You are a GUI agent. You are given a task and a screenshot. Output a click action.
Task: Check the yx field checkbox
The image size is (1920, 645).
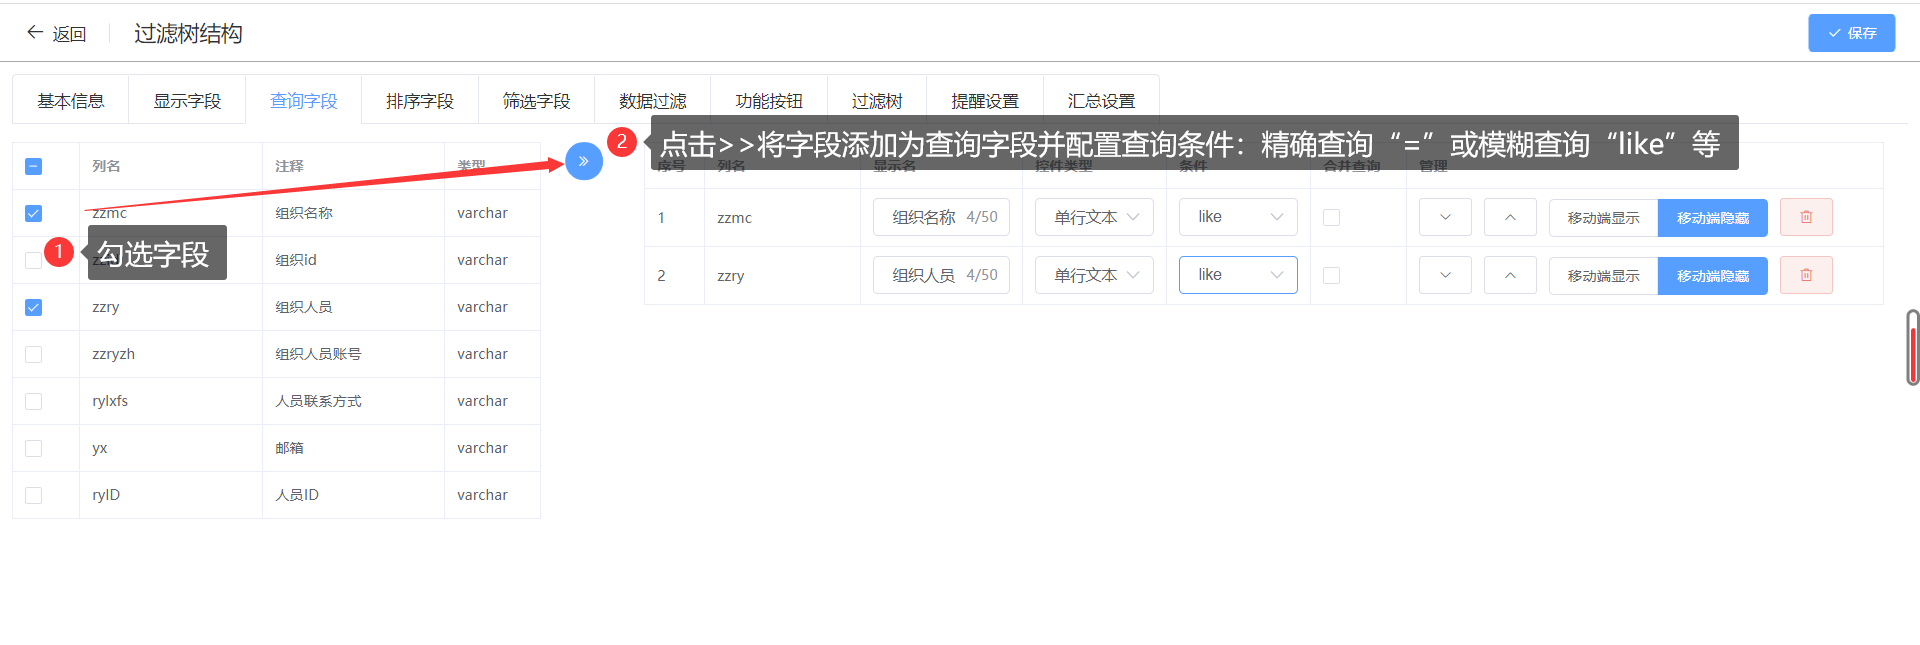pos(33,448)
